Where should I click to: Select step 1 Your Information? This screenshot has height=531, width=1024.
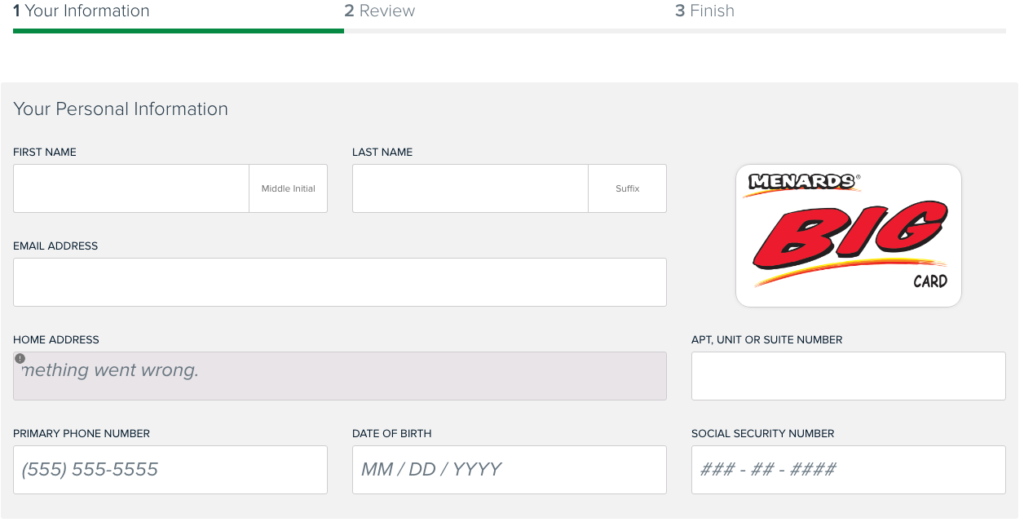pyautogui.click(x=82, y=11)
